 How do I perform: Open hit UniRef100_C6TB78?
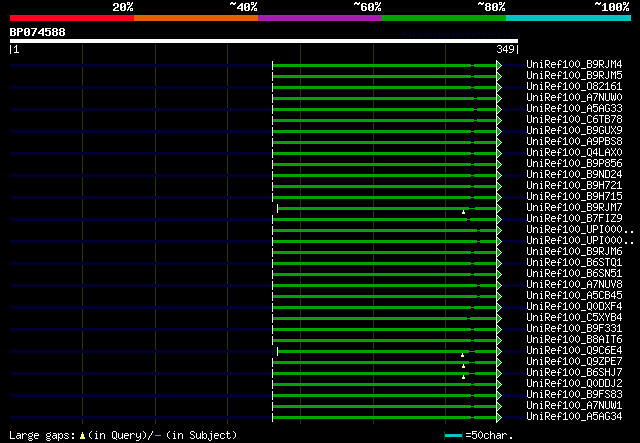pos(574,120)
